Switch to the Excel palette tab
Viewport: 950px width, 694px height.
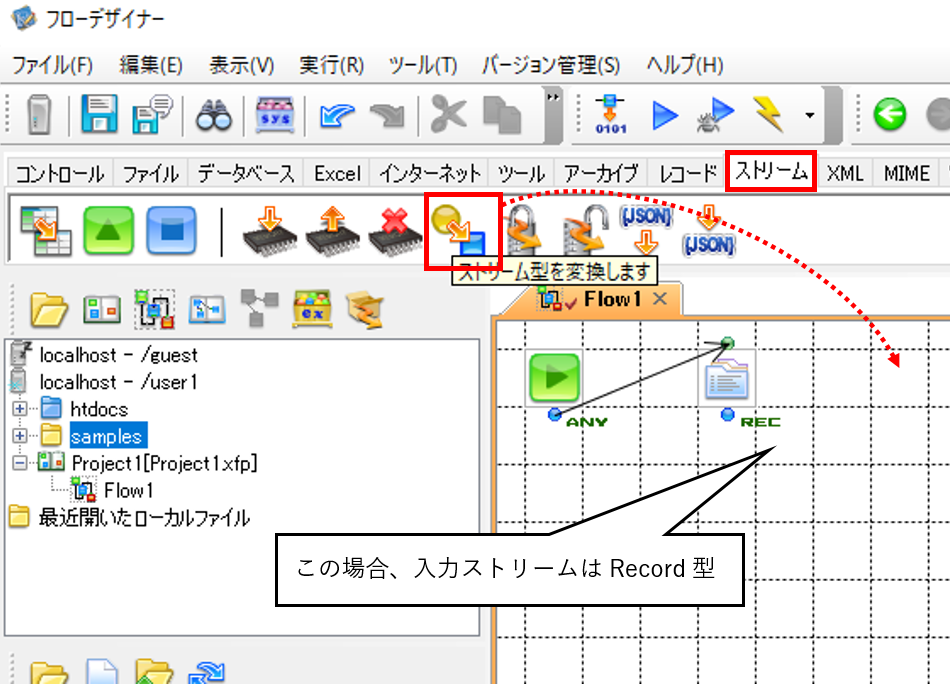tap(337, 173)
